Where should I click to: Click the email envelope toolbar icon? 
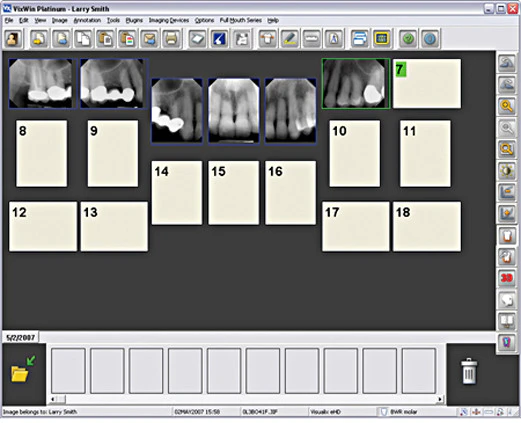click(149, 39)
